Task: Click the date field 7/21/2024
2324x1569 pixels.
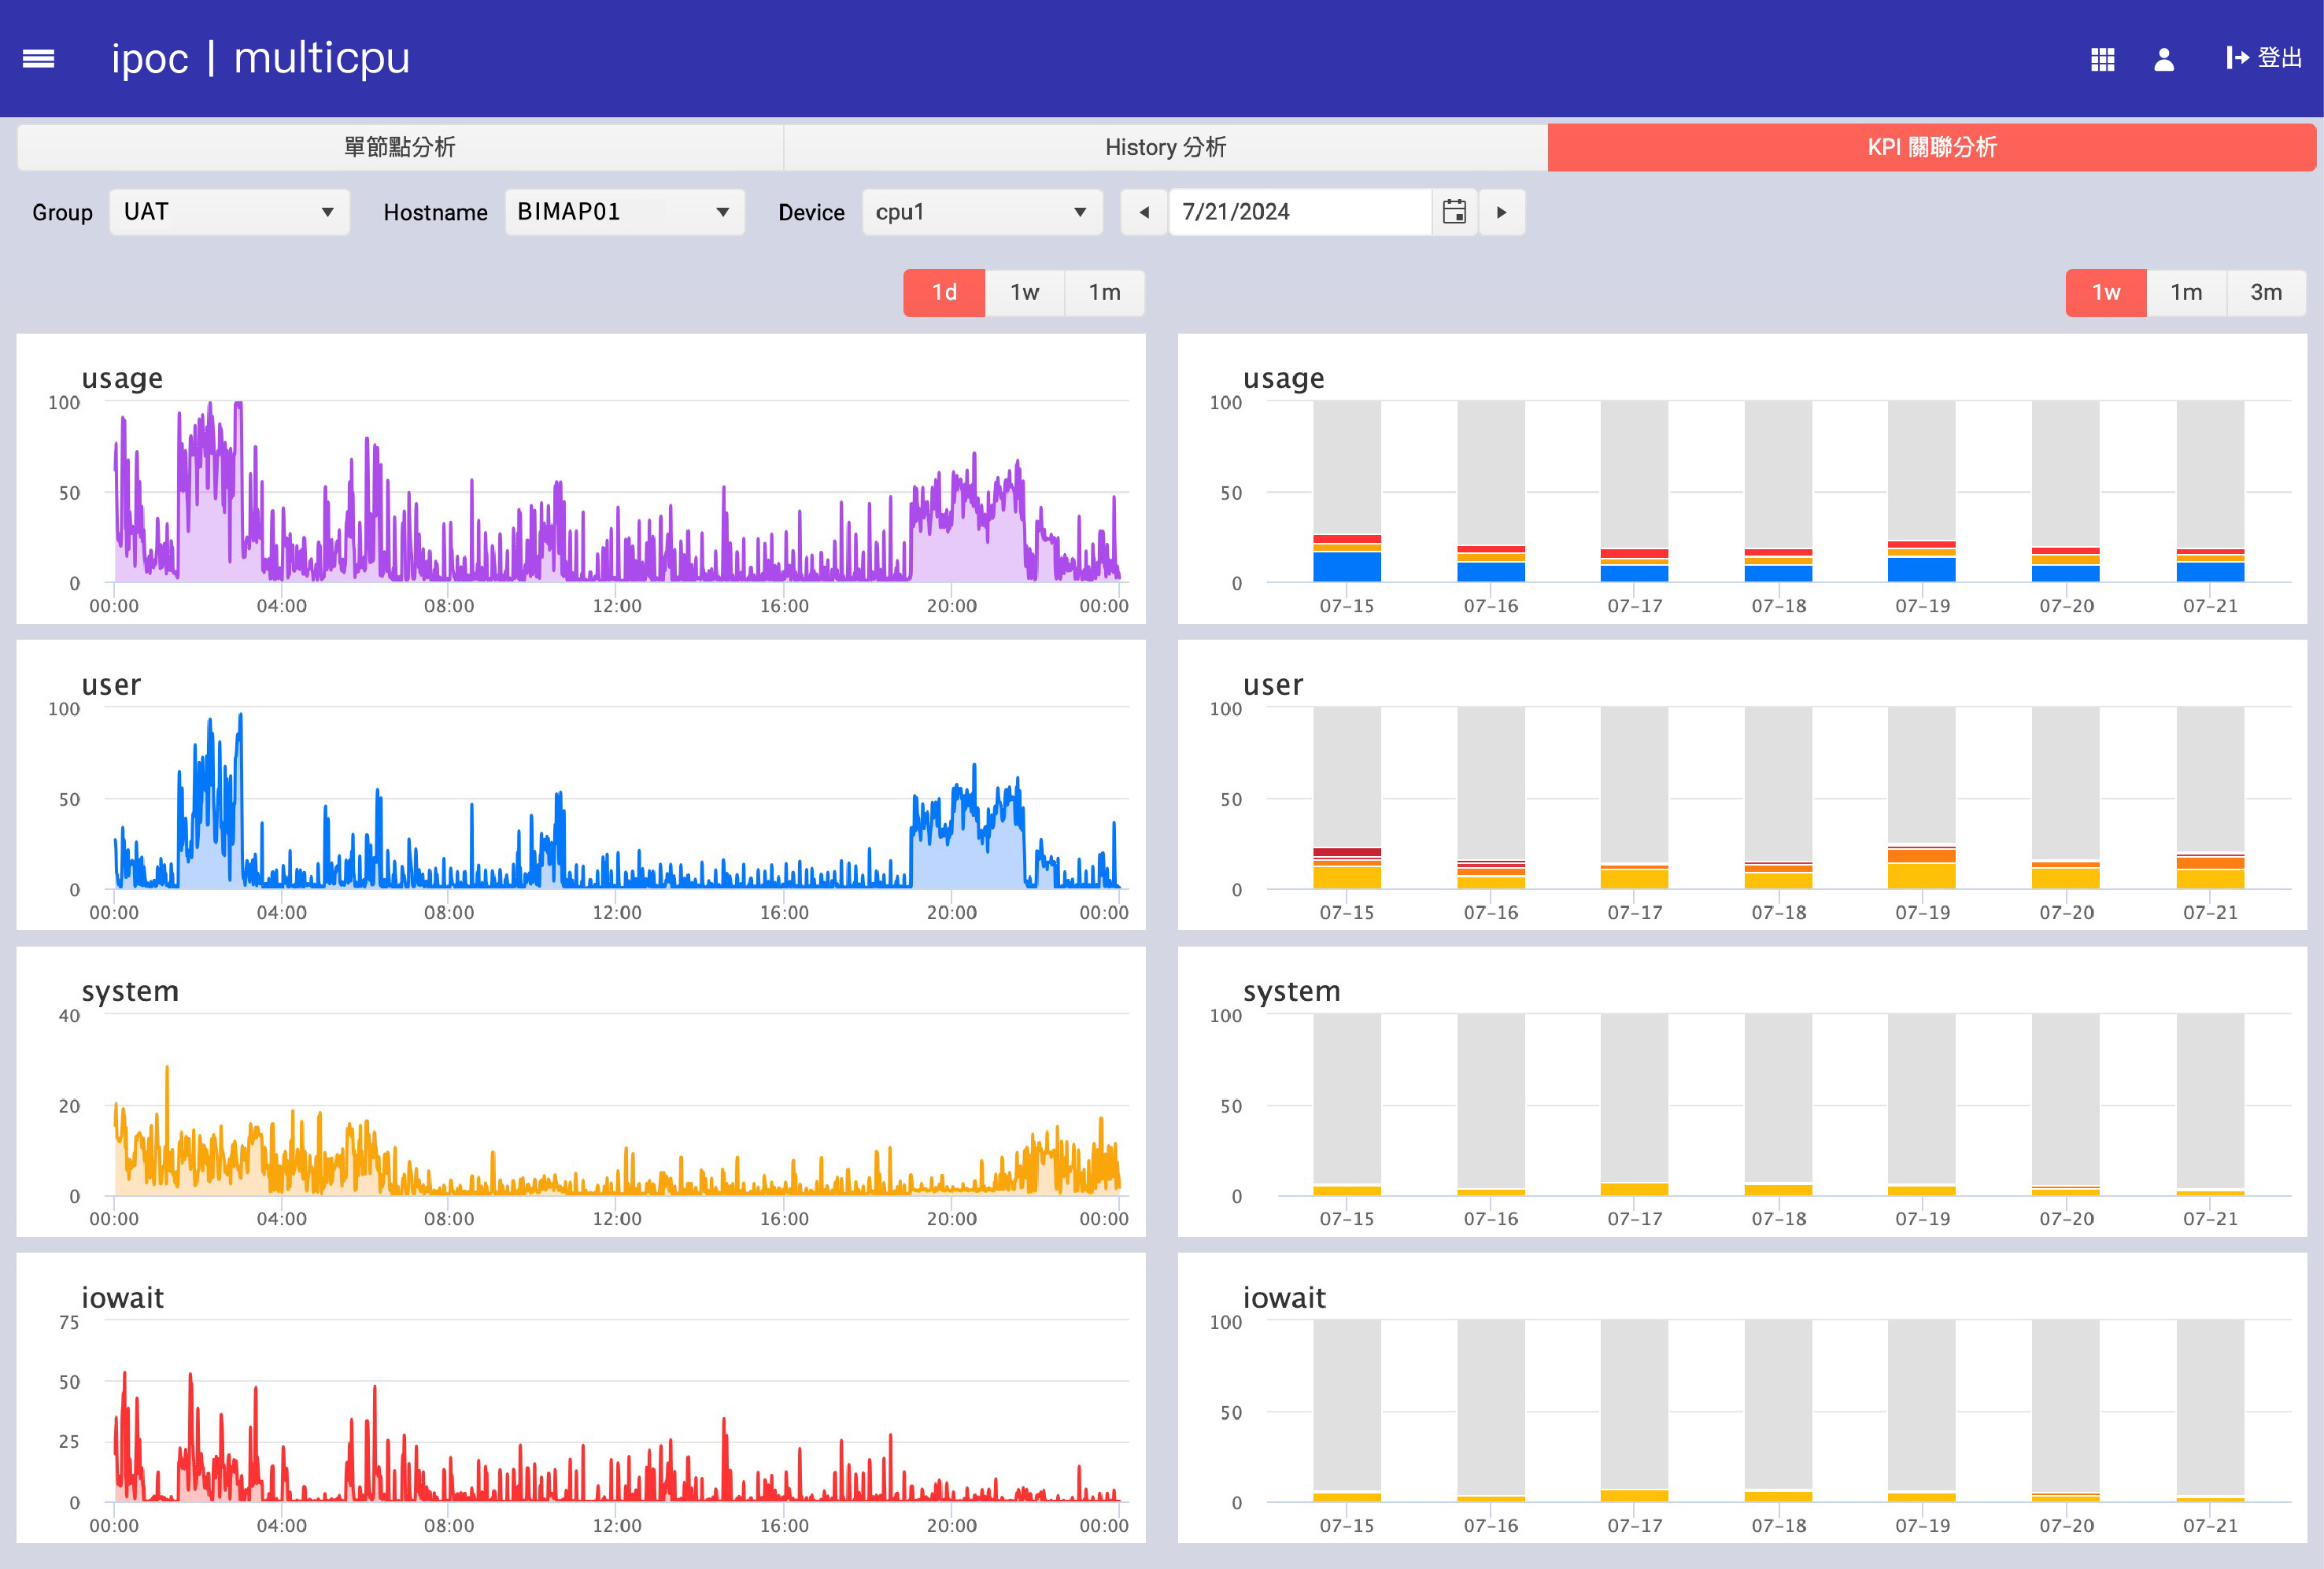Action: point(1300,212)
